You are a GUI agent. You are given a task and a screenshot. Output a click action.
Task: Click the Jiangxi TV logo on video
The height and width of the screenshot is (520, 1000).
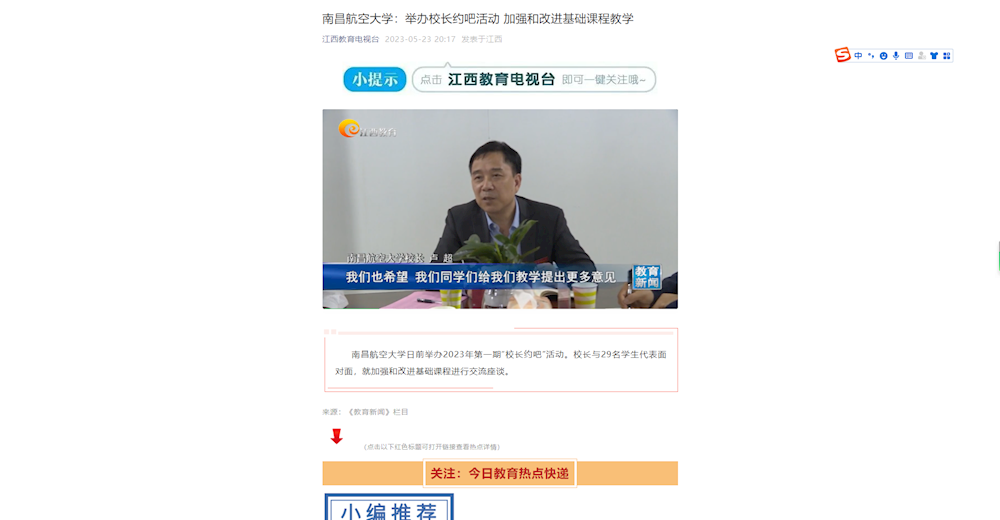(x=367, y=130)
